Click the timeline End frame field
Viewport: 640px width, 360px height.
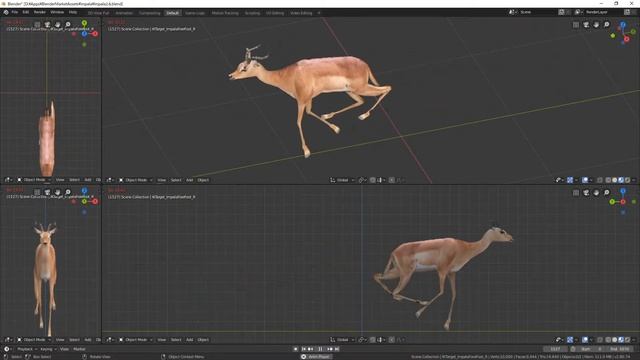pyautogui.click(x=619, y=349)
